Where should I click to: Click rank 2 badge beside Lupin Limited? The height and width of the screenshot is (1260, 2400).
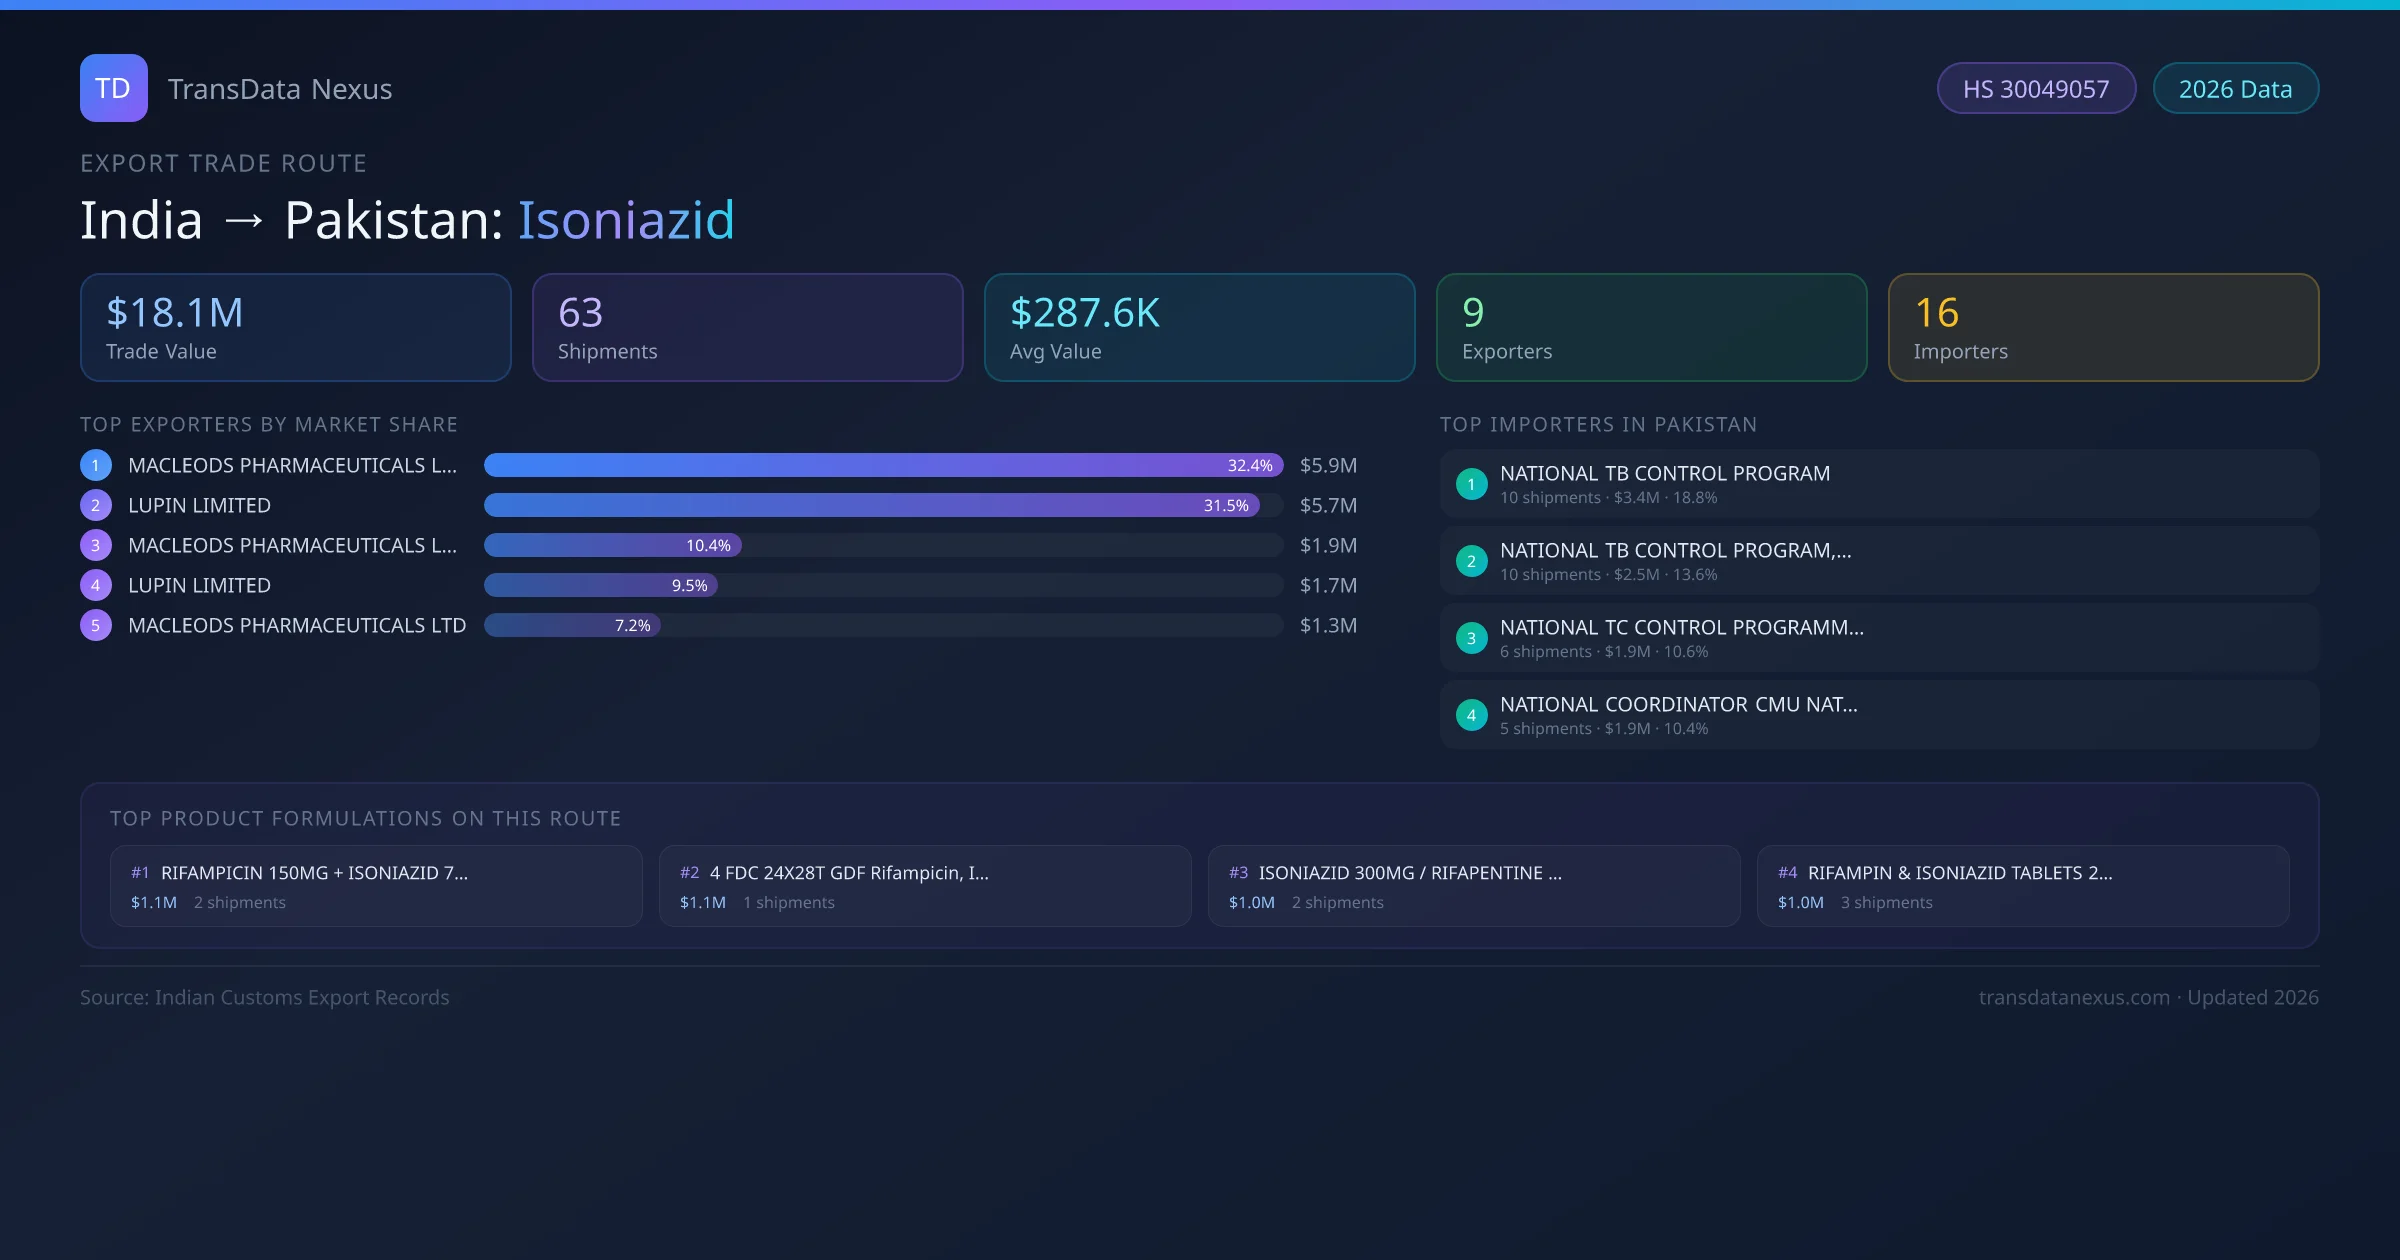click(x=96, y=505)
